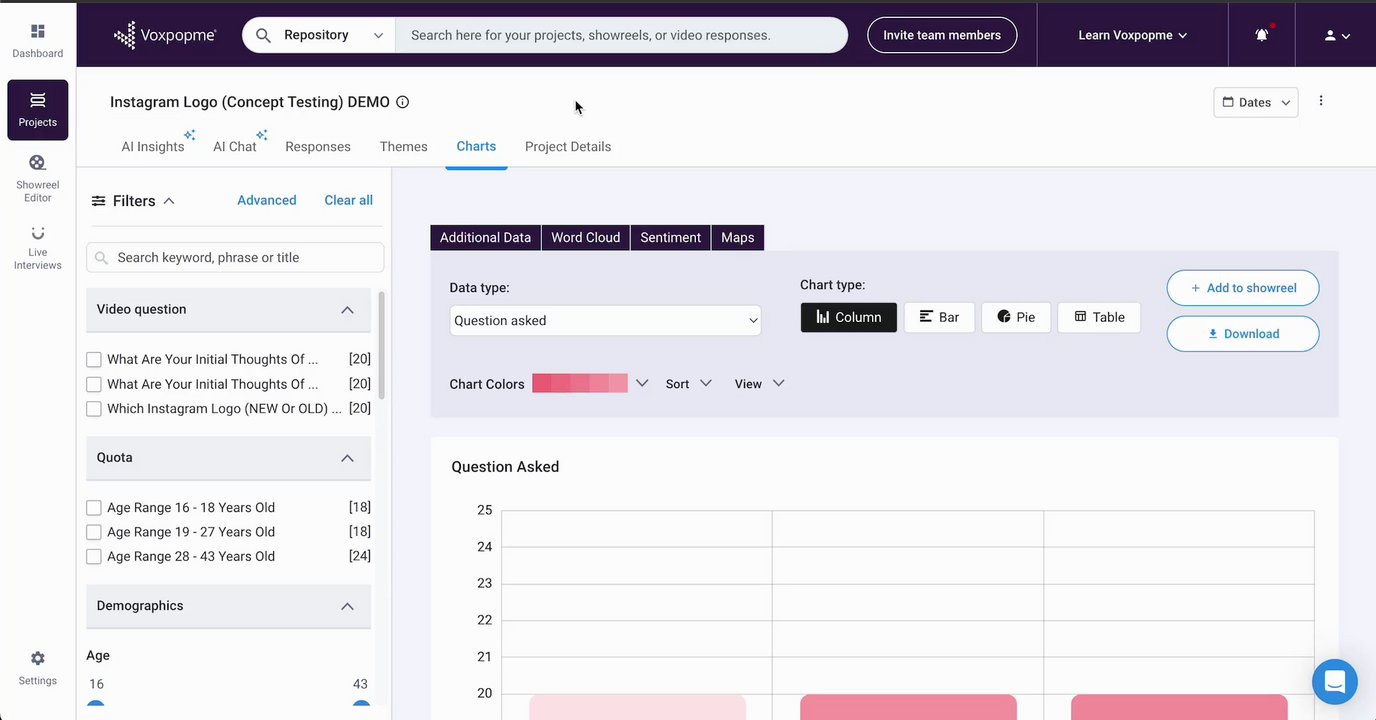The width and height of the screenshot is (1376, 720).
Task: Check Age Range 28 - 43 Years Old
Action: pos(94,557)
